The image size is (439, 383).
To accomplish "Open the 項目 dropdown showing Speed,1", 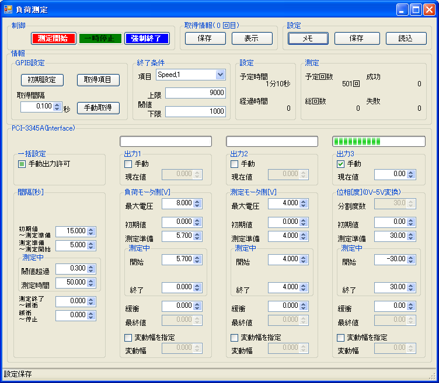I will 191,75.
